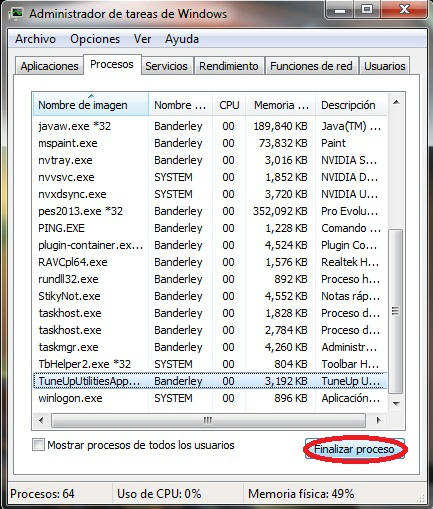Click the horizontal scrollbar thumb

click(208, 420)
